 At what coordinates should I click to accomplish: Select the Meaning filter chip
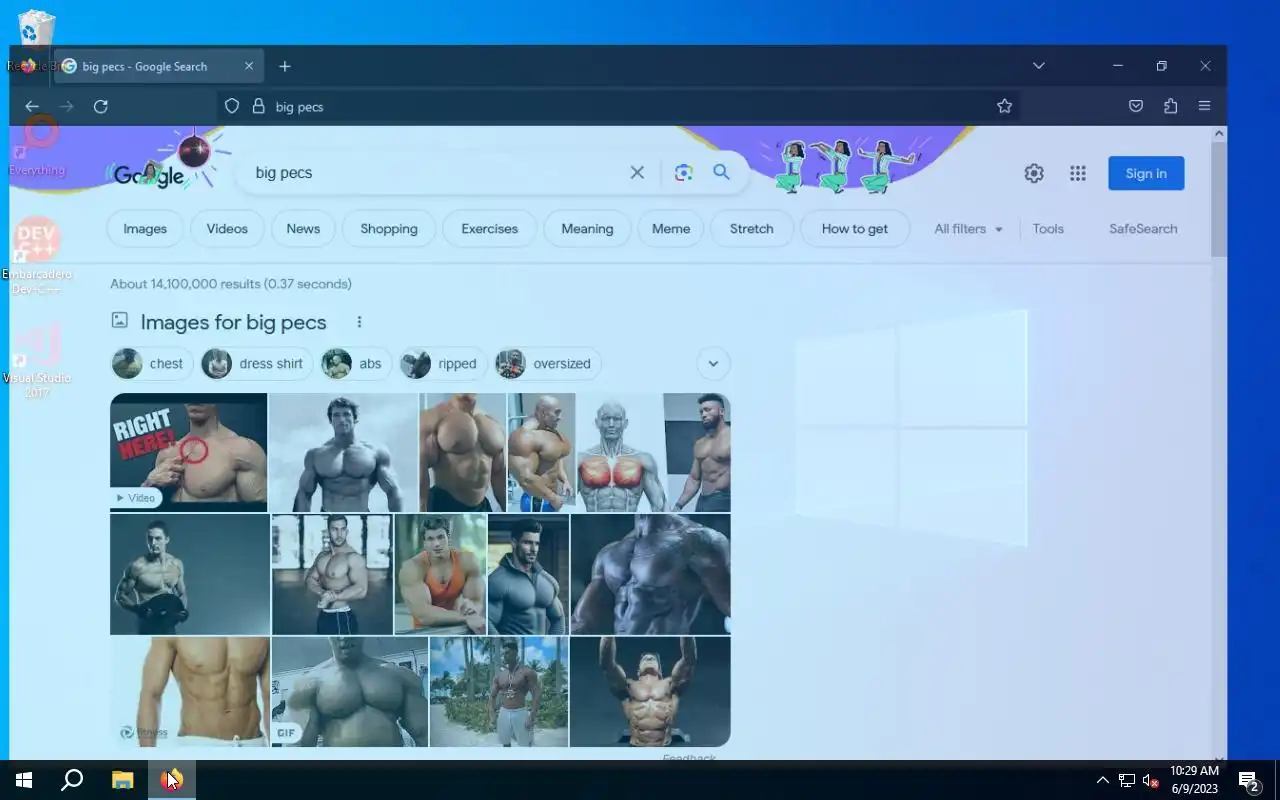pos(587,229)
